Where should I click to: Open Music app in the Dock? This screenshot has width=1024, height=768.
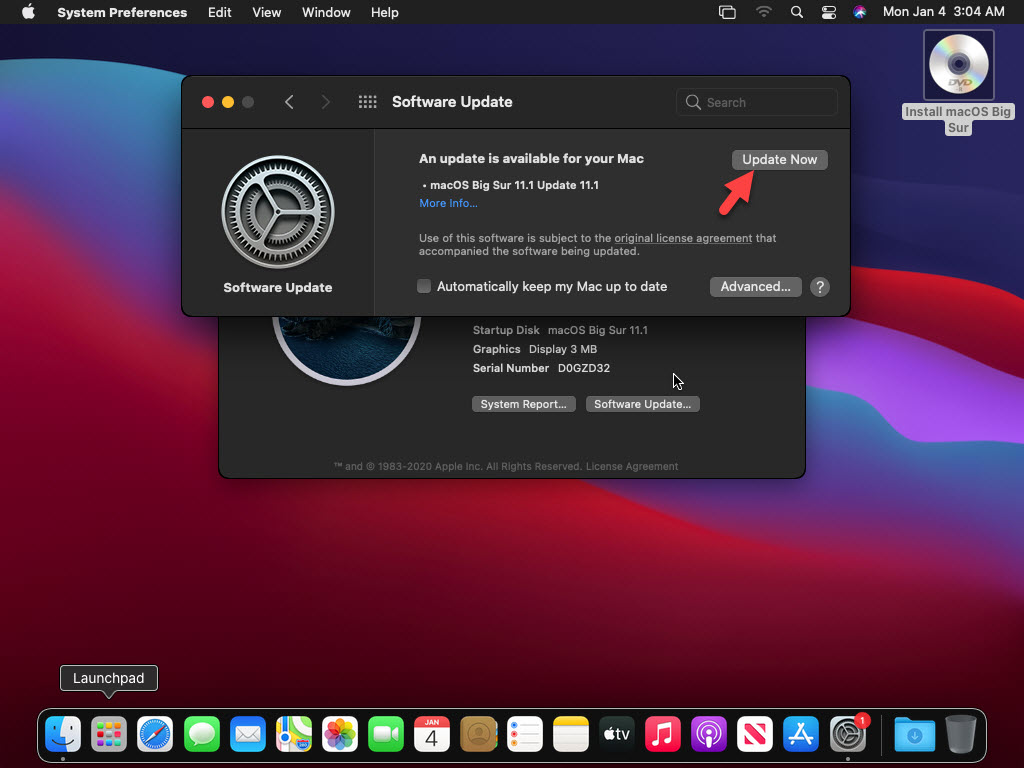pos(663,734)
